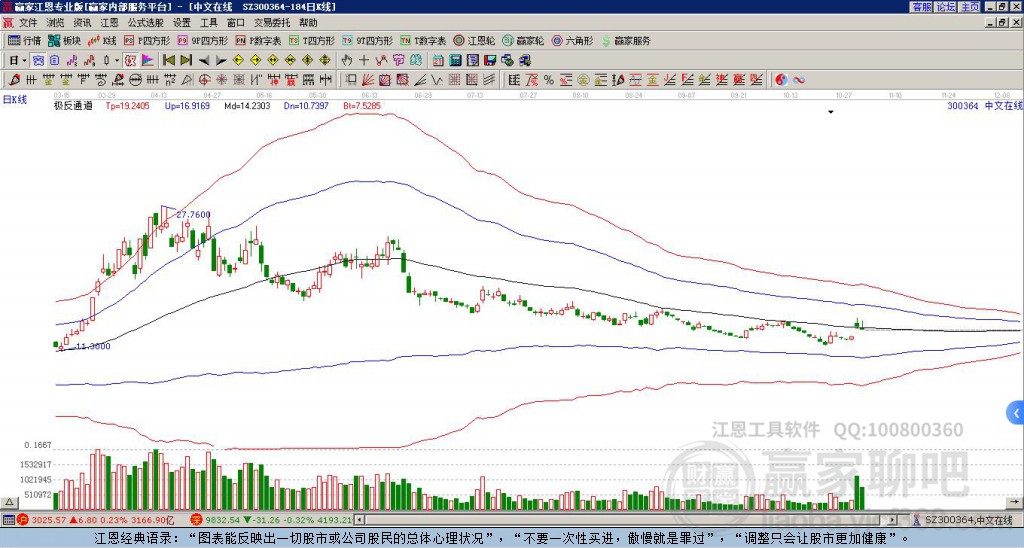Open the 板块 sector view

coord(64,40)
